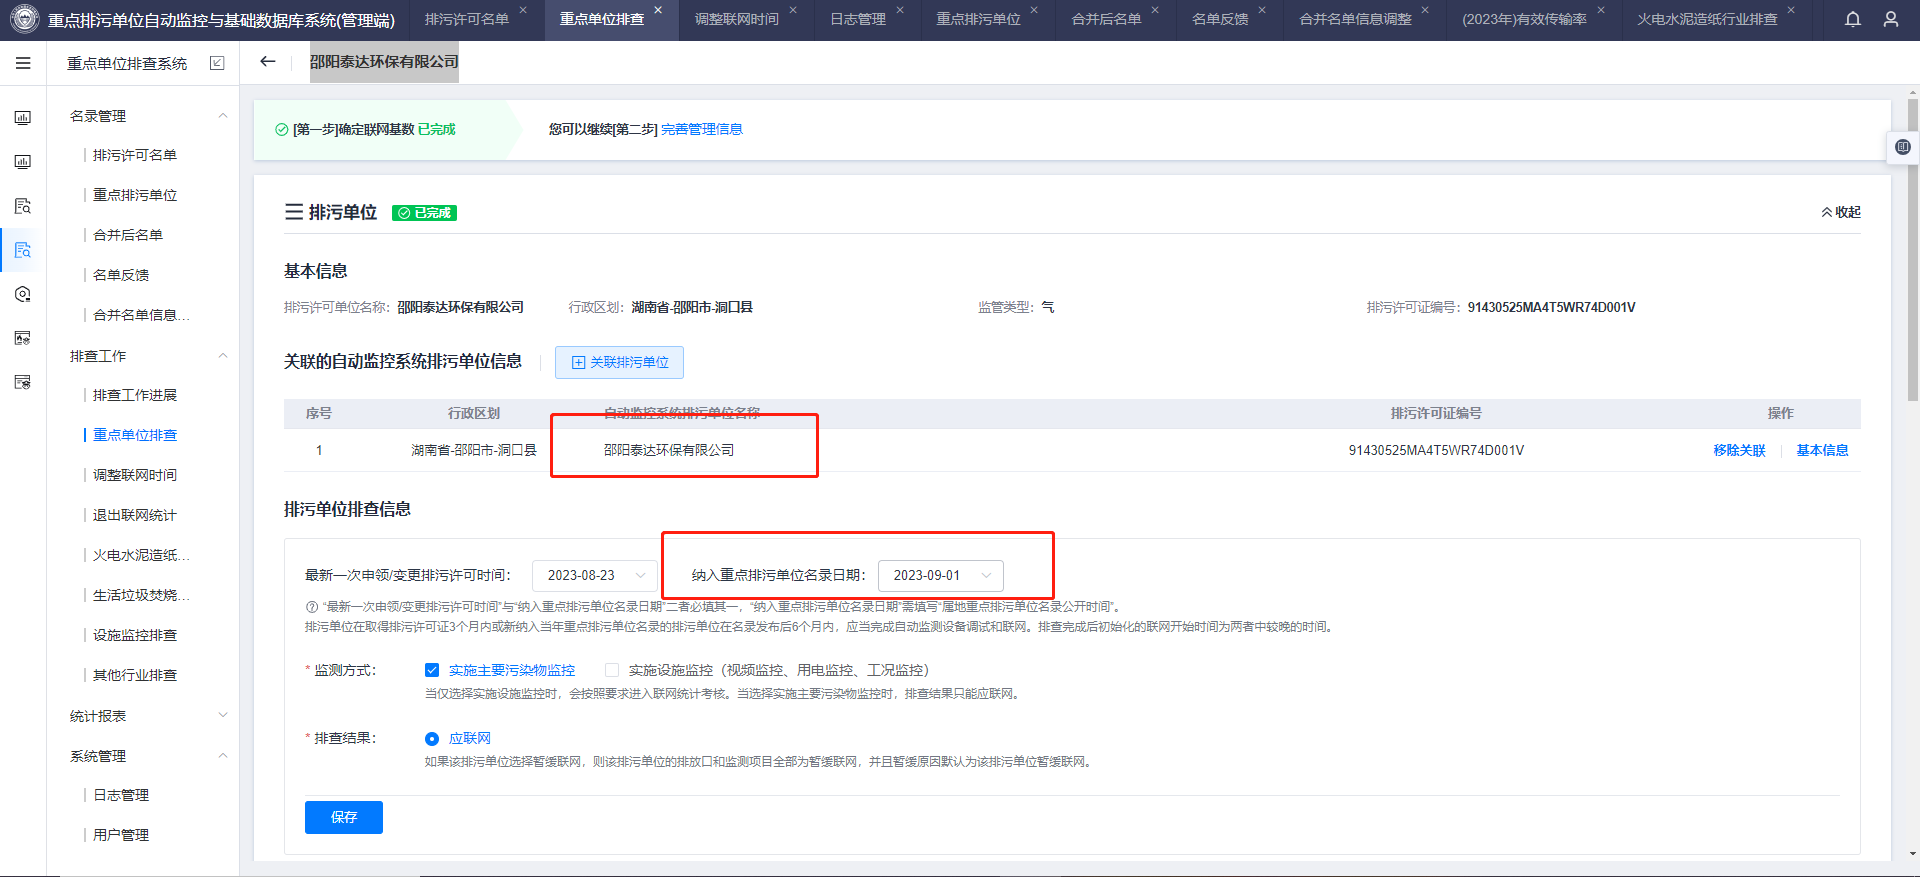The height and width of the screenshot is (877, 1920).
Task: Switch to 合并后名单 tab
Action: pyautogui.click(x=1106, y=19)
